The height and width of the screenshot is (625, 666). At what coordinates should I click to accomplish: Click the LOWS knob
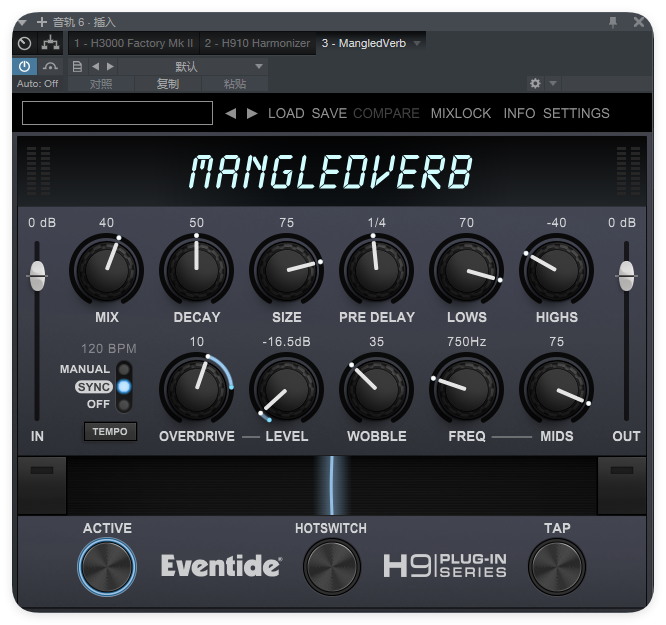[466, 270]
